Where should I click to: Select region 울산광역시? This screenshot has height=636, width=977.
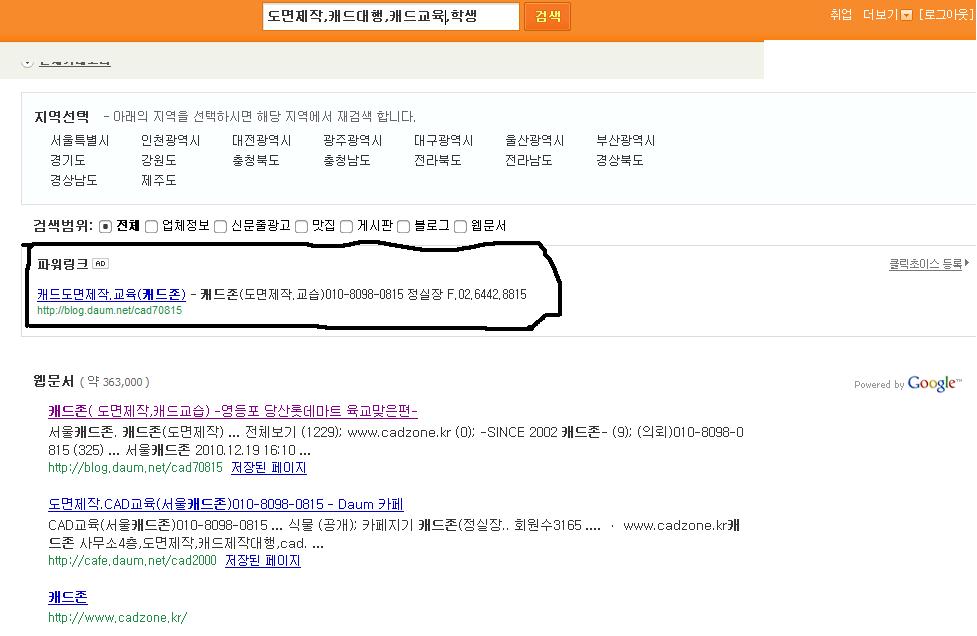pos(535,141)
